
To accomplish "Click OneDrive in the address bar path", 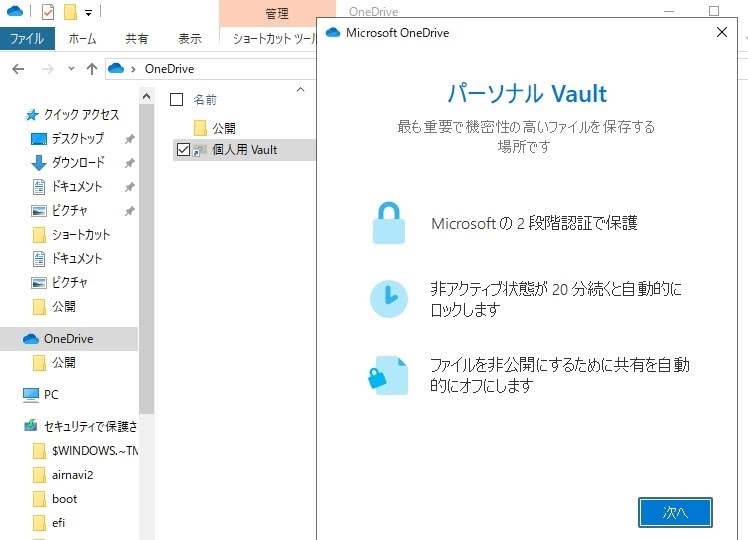I will [169, 69].
